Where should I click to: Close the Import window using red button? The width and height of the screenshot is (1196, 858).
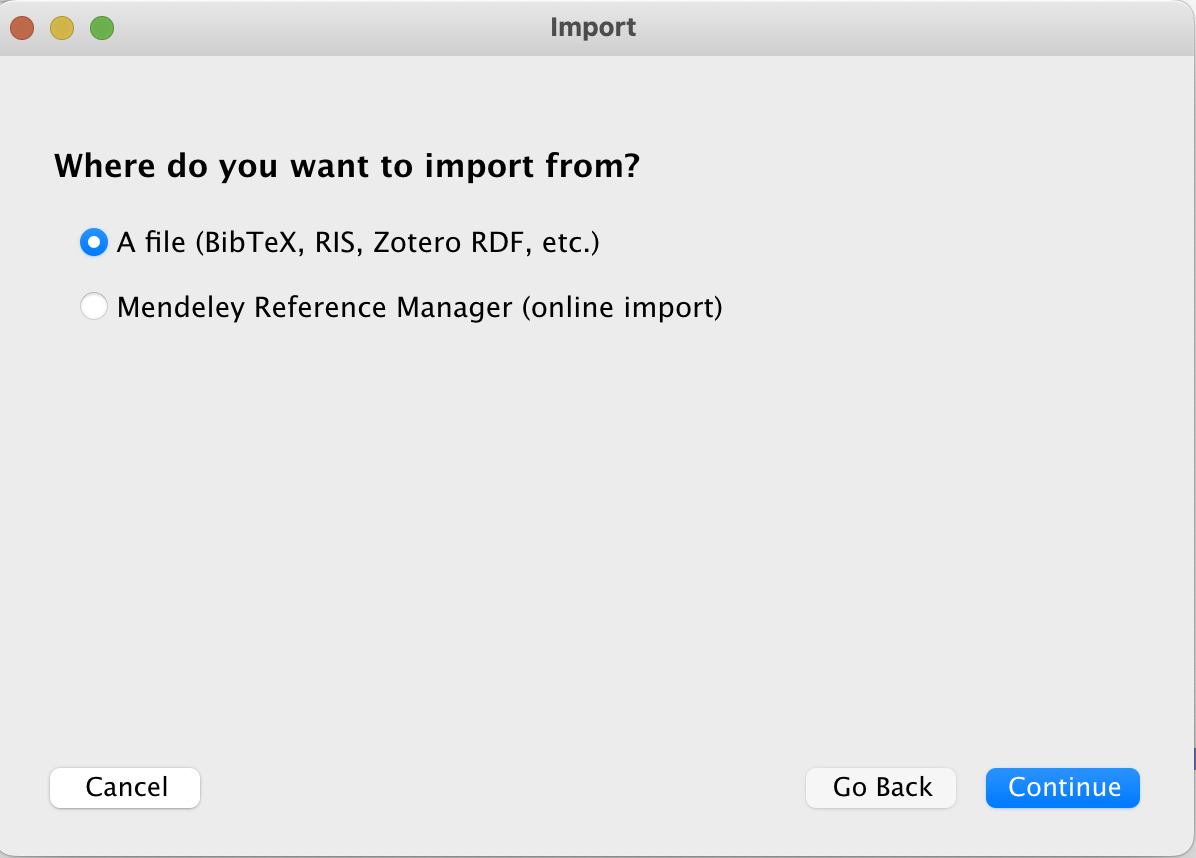[x=22, y=28]
